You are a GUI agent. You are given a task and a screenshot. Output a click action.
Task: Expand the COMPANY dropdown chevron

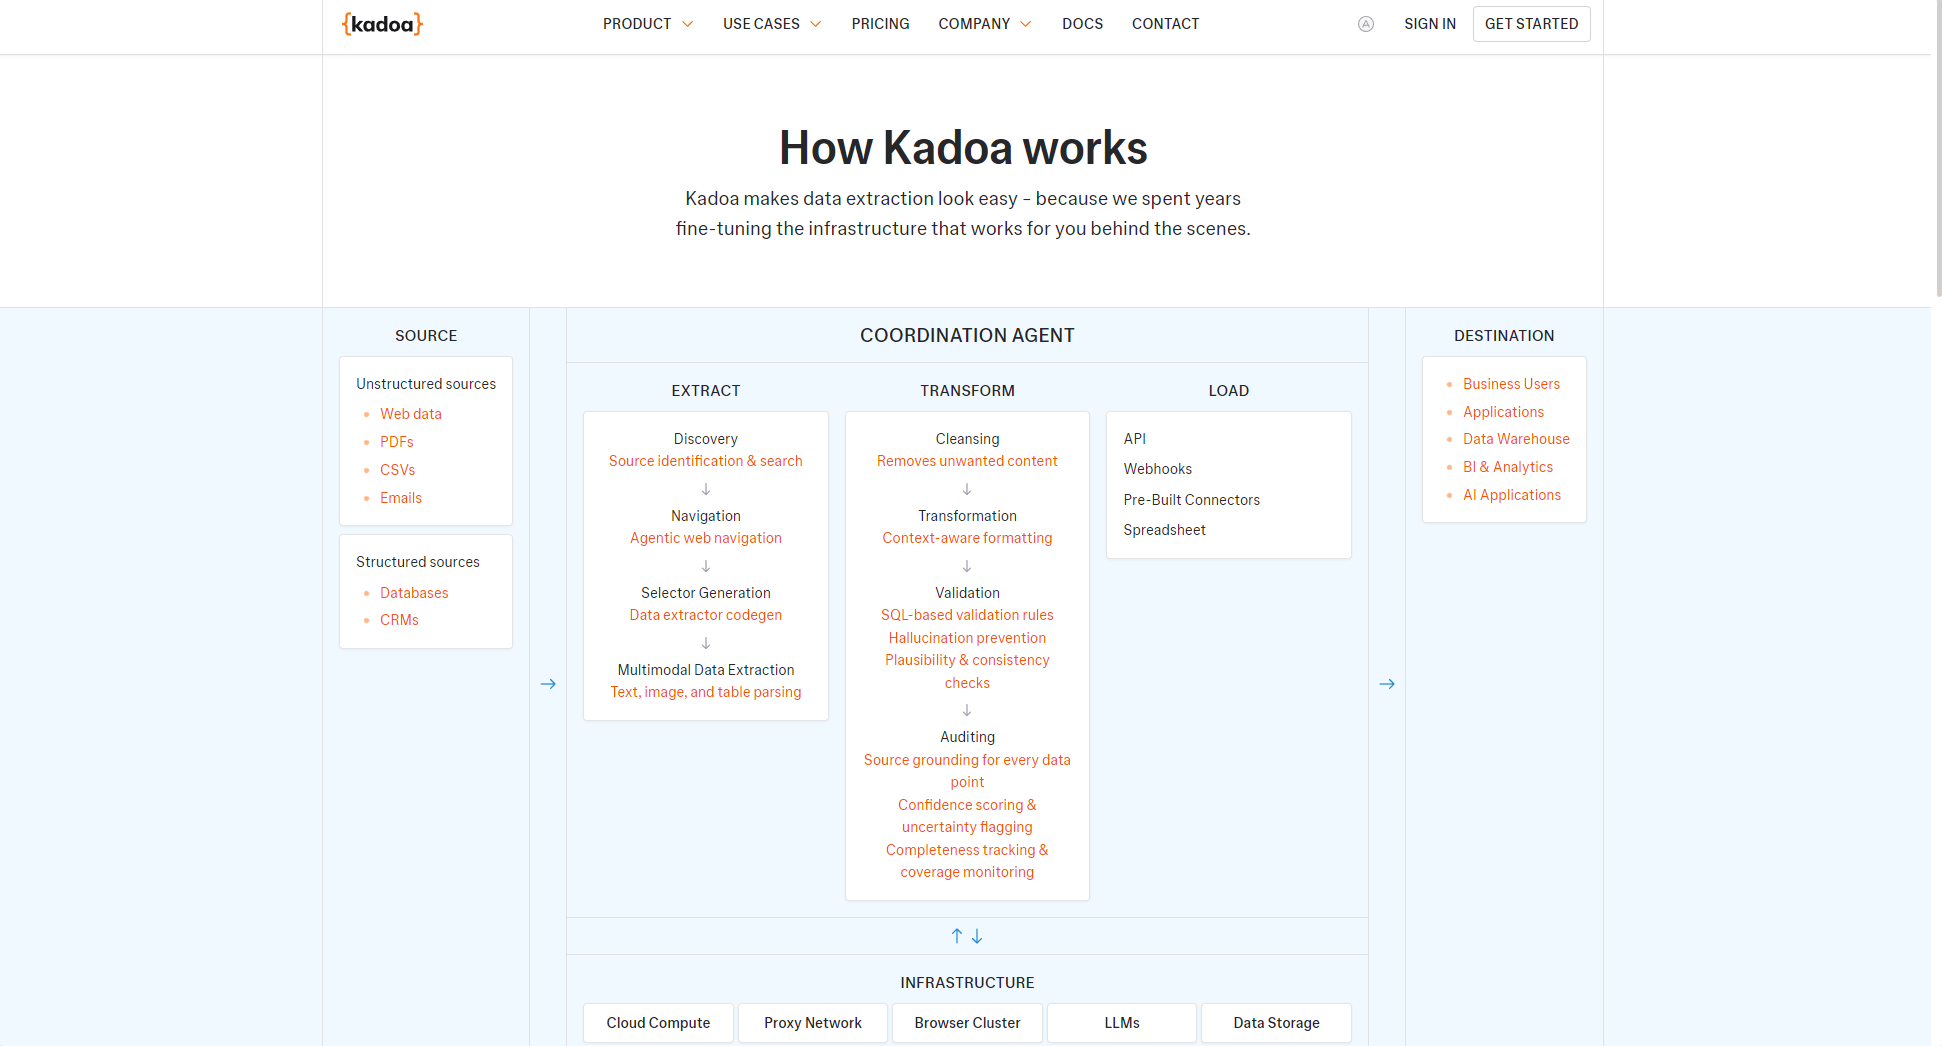pos(1025,23)
